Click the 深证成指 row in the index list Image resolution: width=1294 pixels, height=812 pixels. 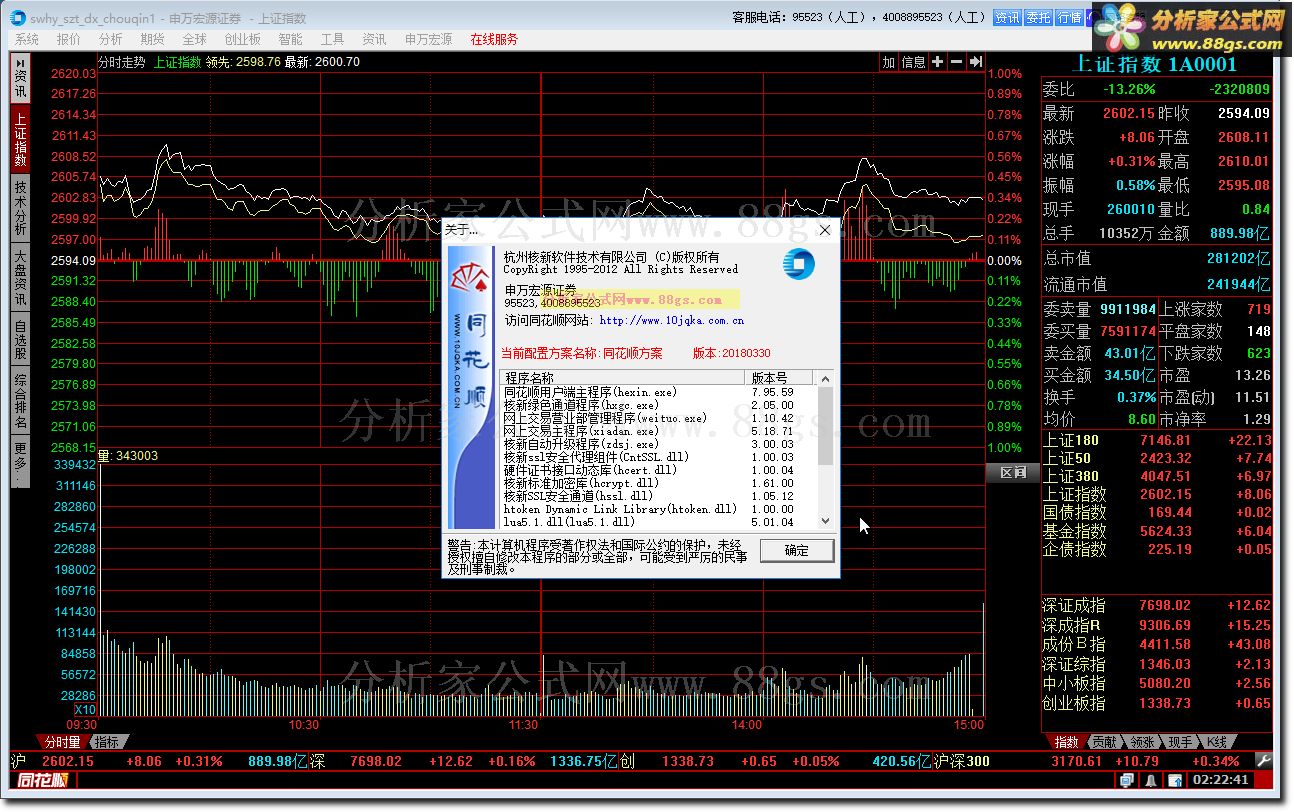point(1157,605)
